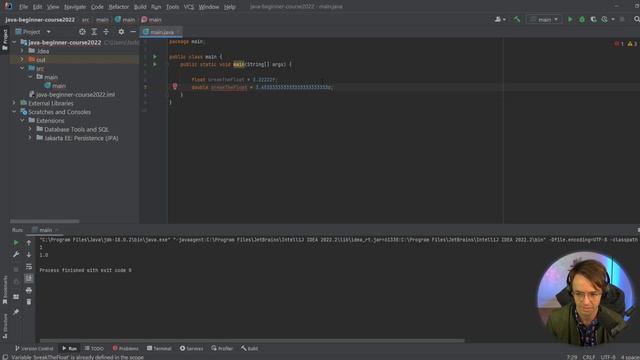The width and height of the screenshot is (640, 360).
Task: Click the warnings count indicator in editor
Action: tap(632, 44)
